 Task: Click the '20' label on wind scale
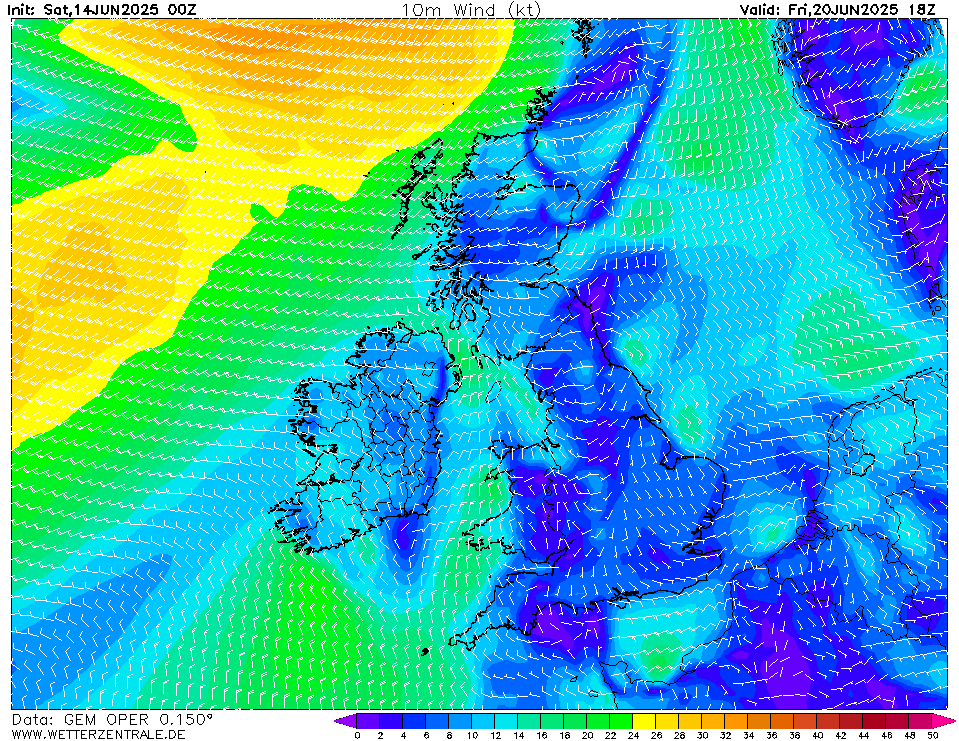pyautogui.click(x=587, y=735)
